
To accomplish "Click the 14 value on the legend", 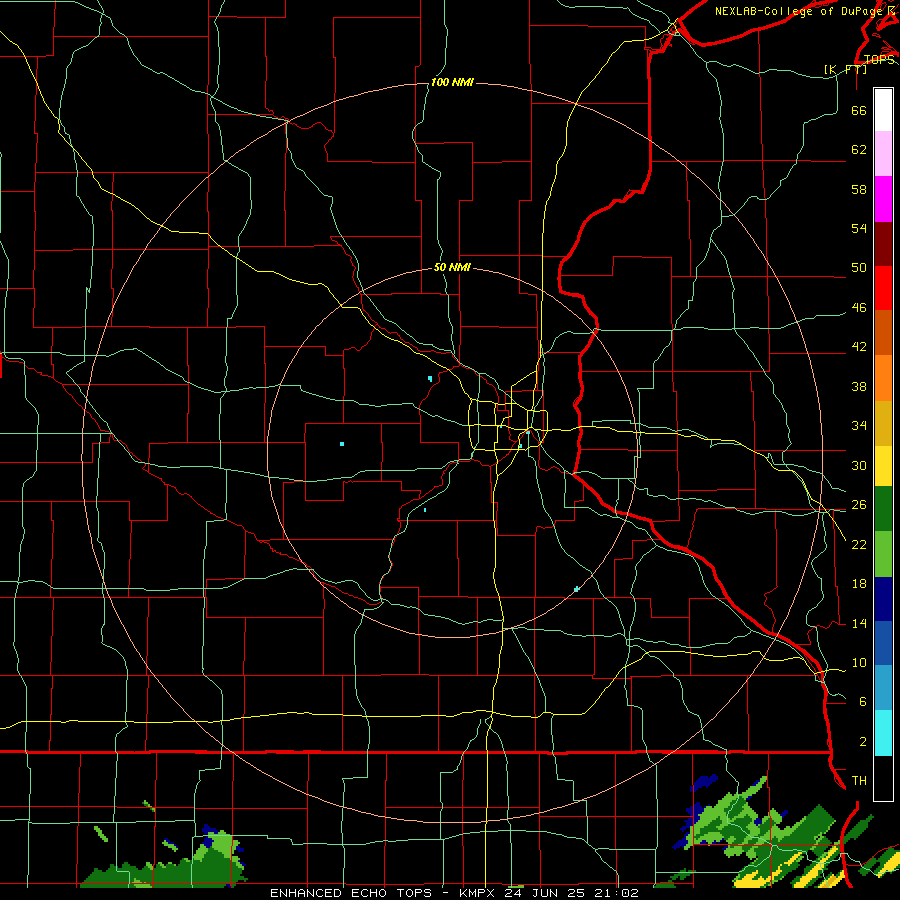I will (859, 623).
